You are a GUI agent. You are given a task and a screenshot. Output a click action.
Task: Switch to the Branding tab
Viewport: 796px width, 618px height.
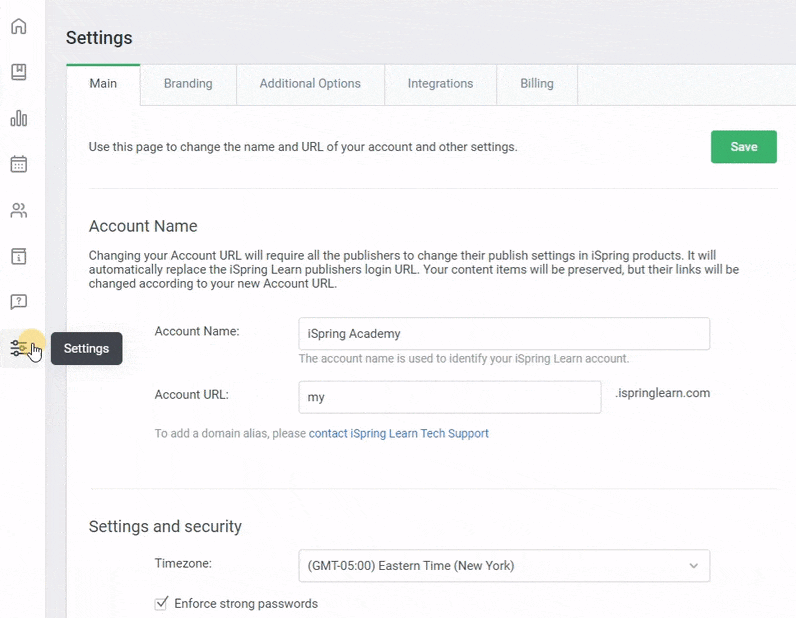[x=188, y=84]
